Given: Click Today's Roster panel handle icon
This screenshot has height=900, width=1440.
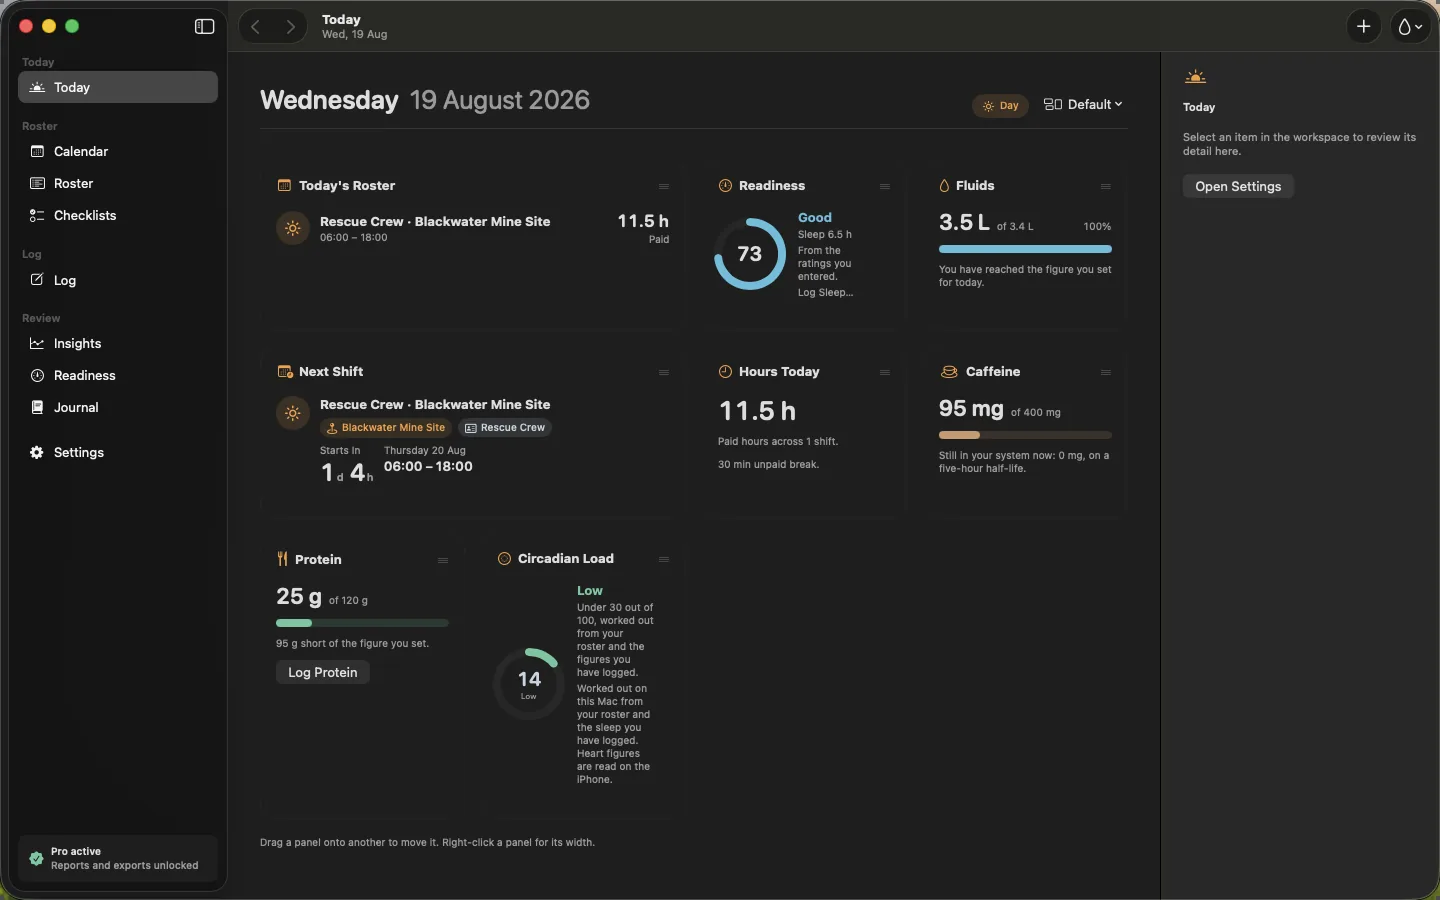Looking at the screenshot, I should pyautogui.click(x=664, y=187).
